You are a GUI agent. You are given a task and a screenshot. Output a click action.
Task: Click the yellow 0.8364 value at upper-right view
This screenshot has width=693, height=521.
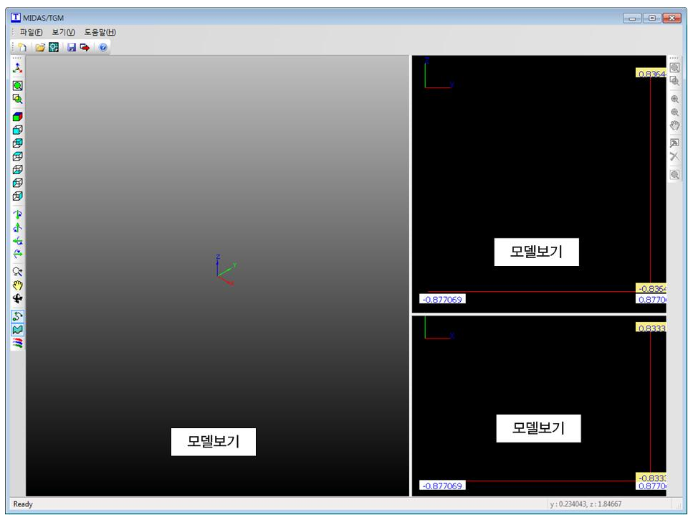pyautogui.click(x=650, y=73)
